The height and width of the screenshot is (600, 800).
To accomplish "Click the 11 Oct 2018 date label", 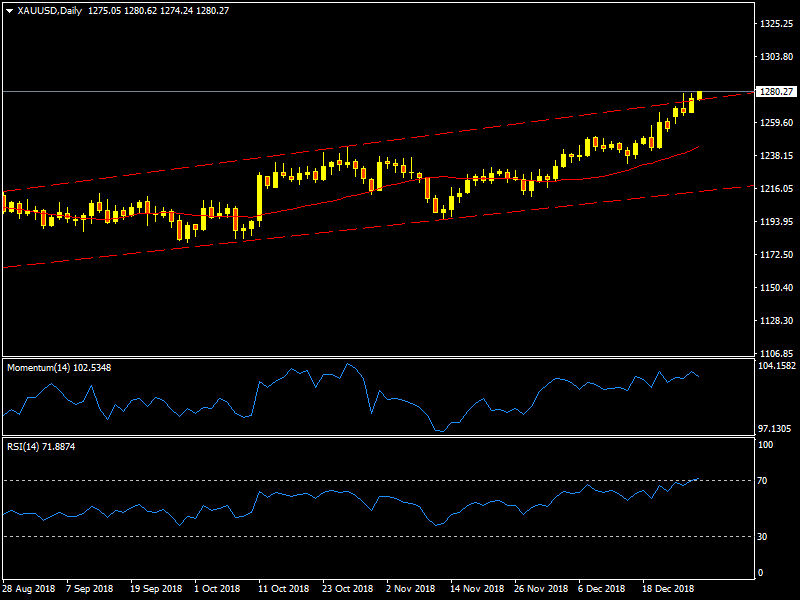I will (283, 589).
